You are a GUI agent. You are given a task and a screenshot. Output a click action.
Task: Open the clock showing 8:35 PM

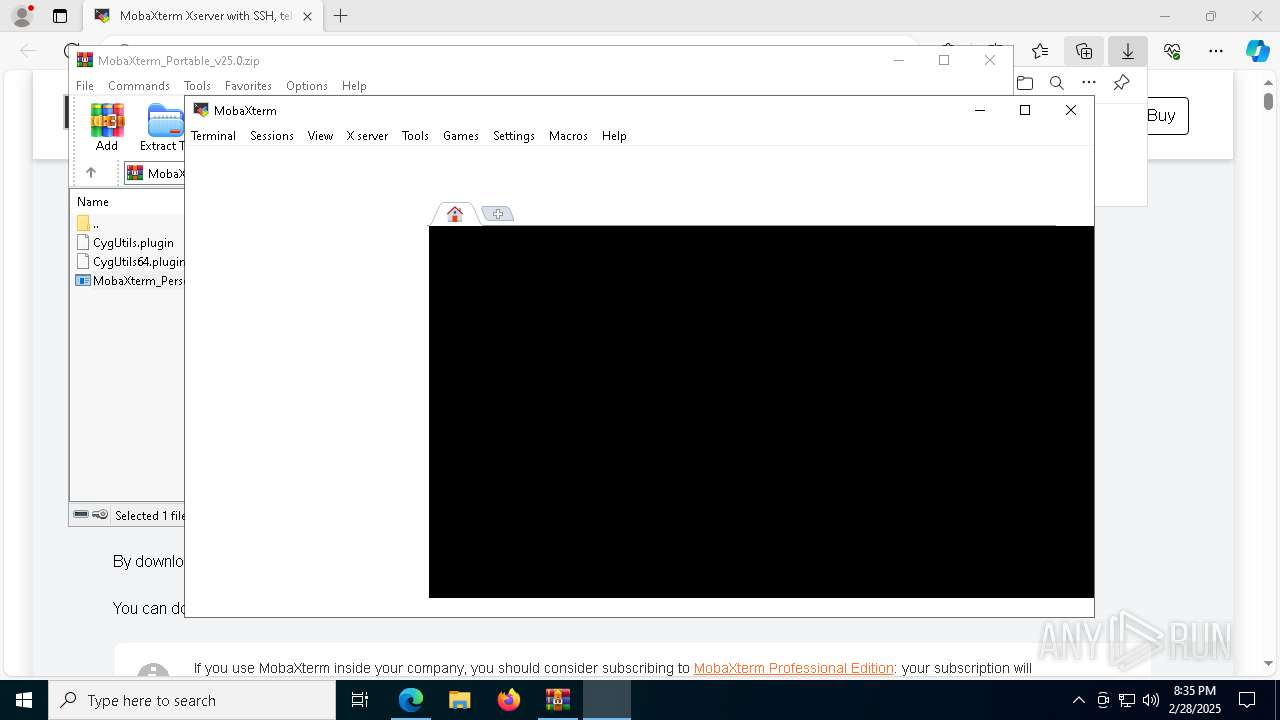[1194, 700]
